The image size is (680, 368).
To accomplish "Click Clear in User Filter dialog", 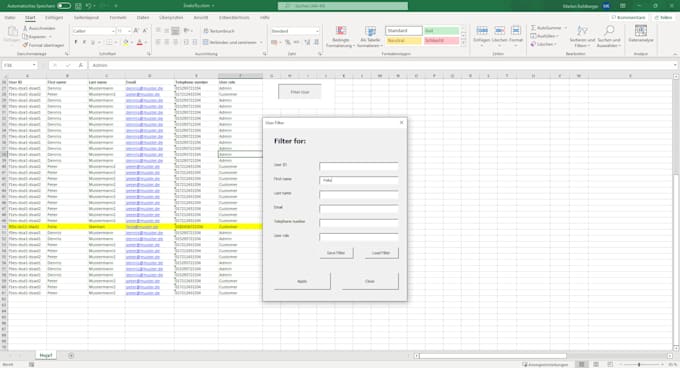I will pyautogui.click(x=370, y=281).
